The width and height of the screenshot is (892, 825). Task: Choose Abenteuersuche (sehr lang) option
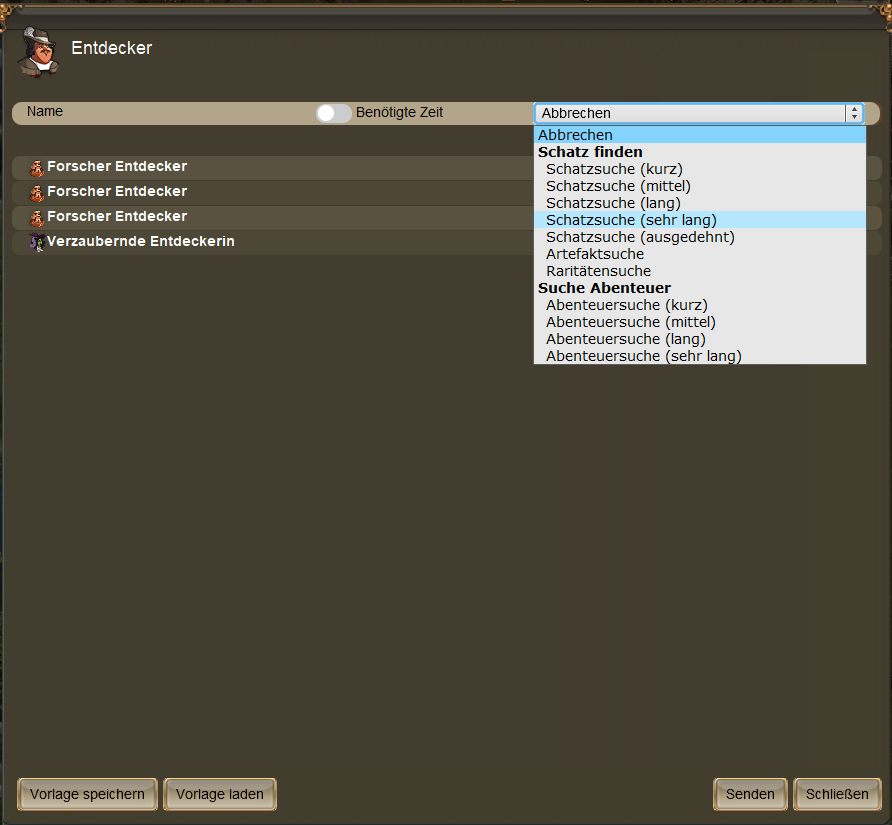(x=643, y=356)
